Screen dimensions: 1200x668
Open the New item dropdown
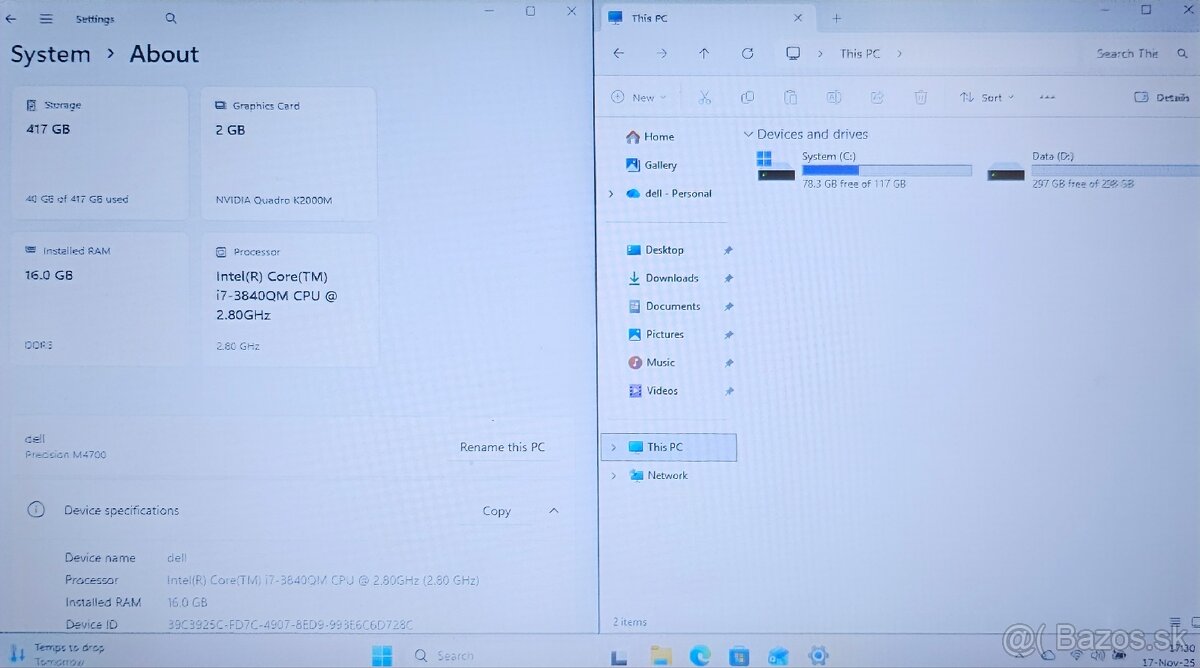point(637,97)
